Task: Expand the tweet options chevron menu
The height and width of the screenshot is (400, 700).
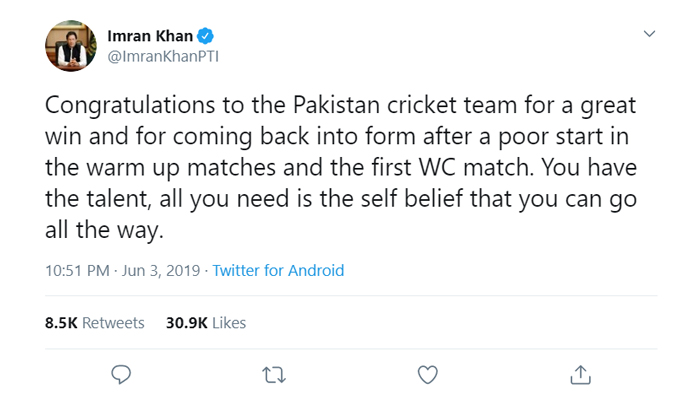Action: tap(649, 33)
